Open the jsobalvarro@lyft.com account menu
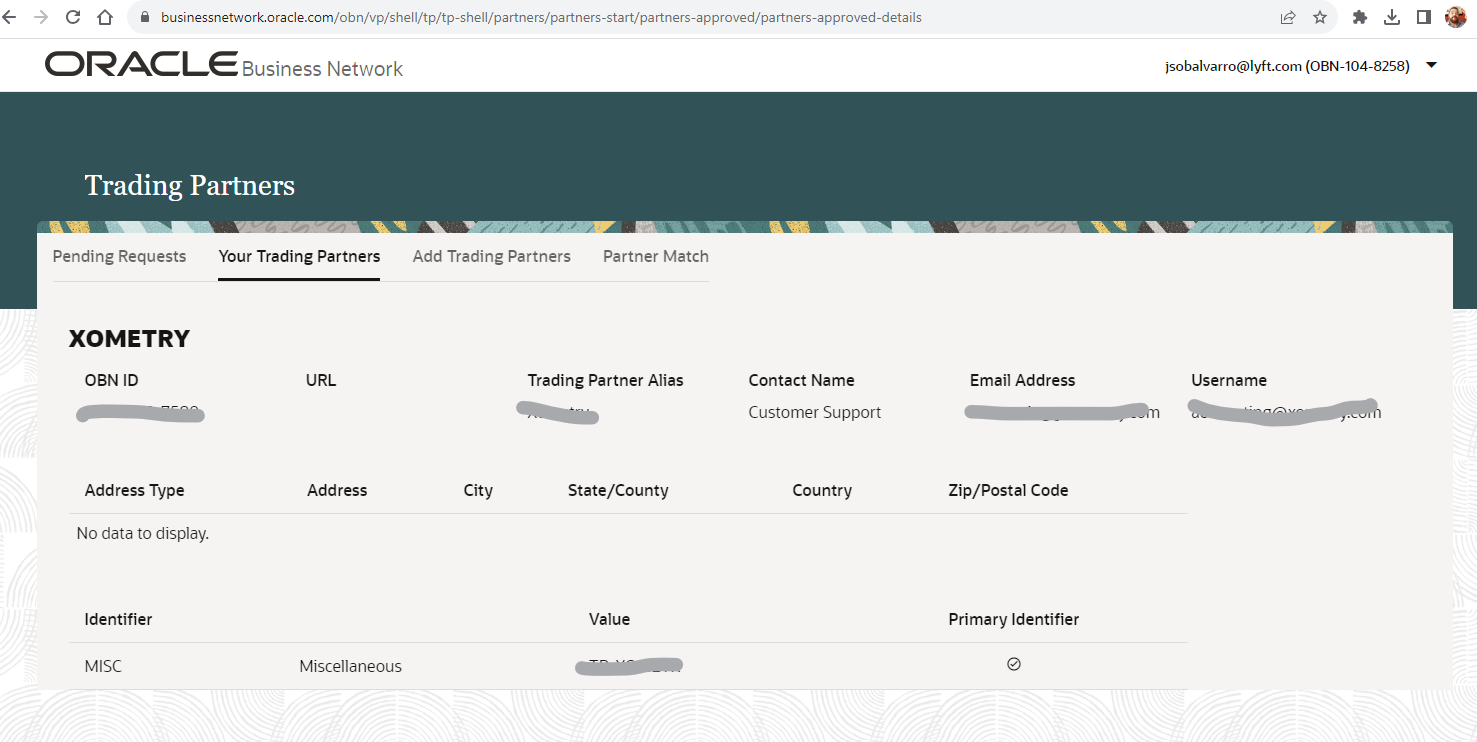This screenshot has height=742, width=1477. click(1287, 66)
